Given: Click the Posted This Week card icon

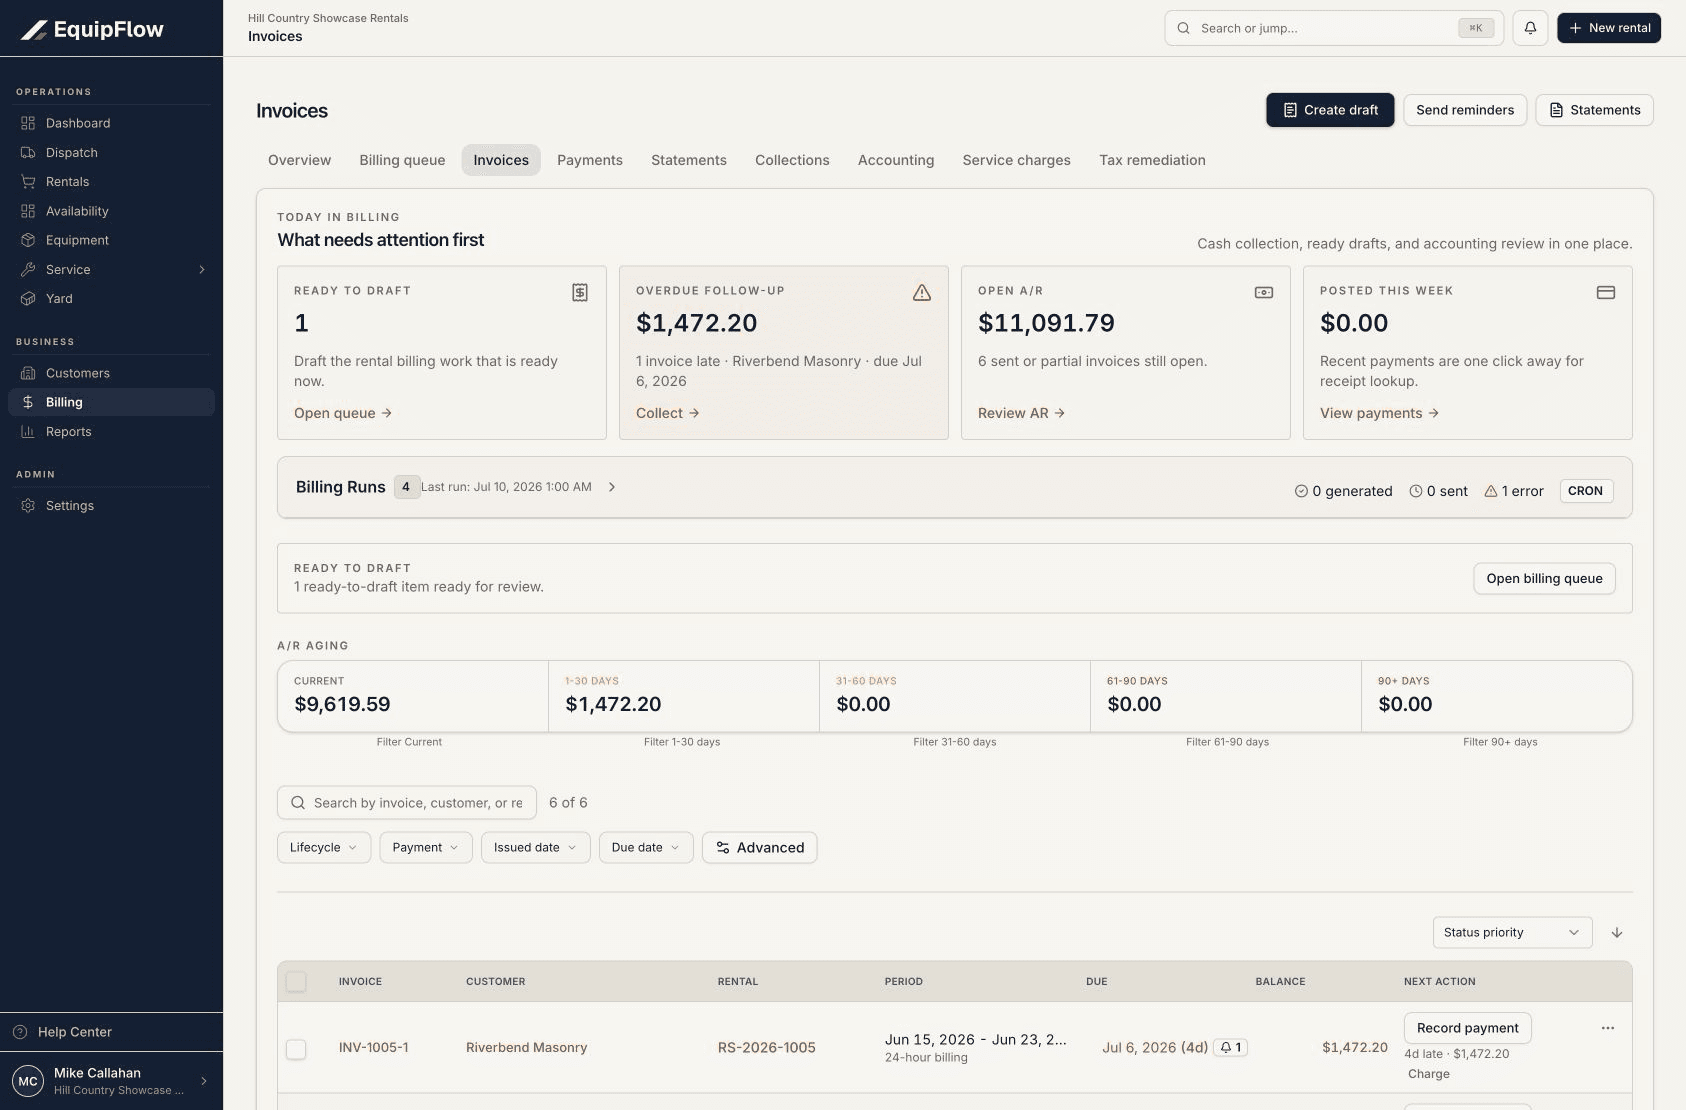Looking at the screenshot, I should coord(1606,292).
